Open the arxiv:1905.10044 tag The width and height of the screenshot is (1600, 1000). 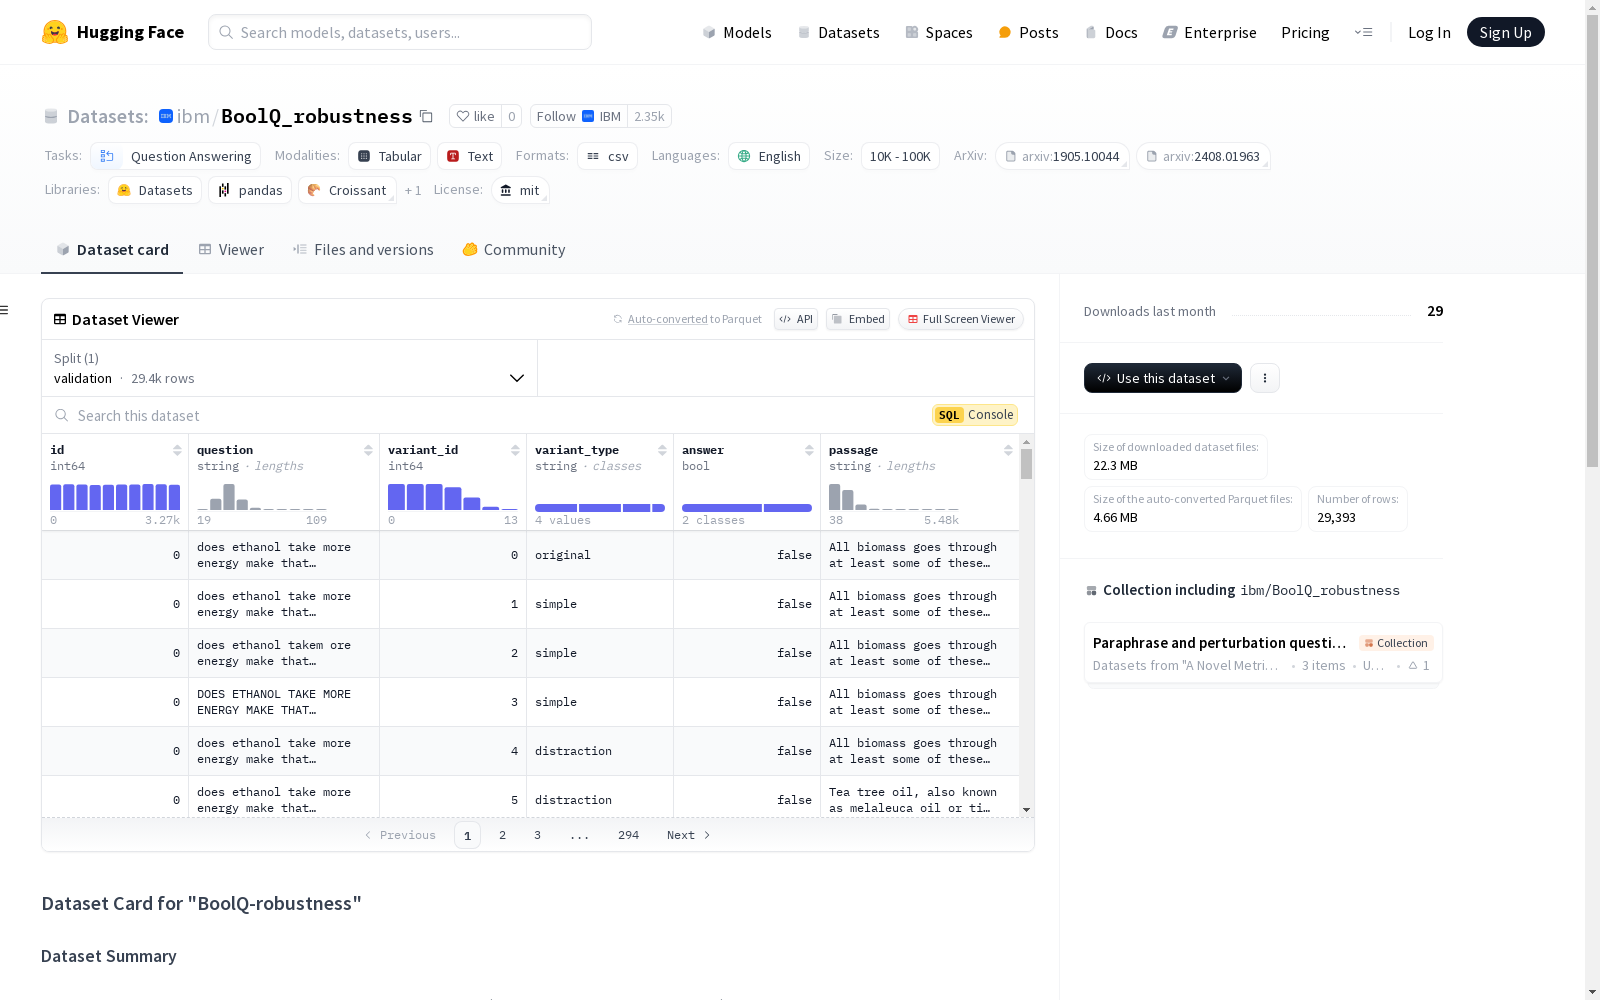1062,156
